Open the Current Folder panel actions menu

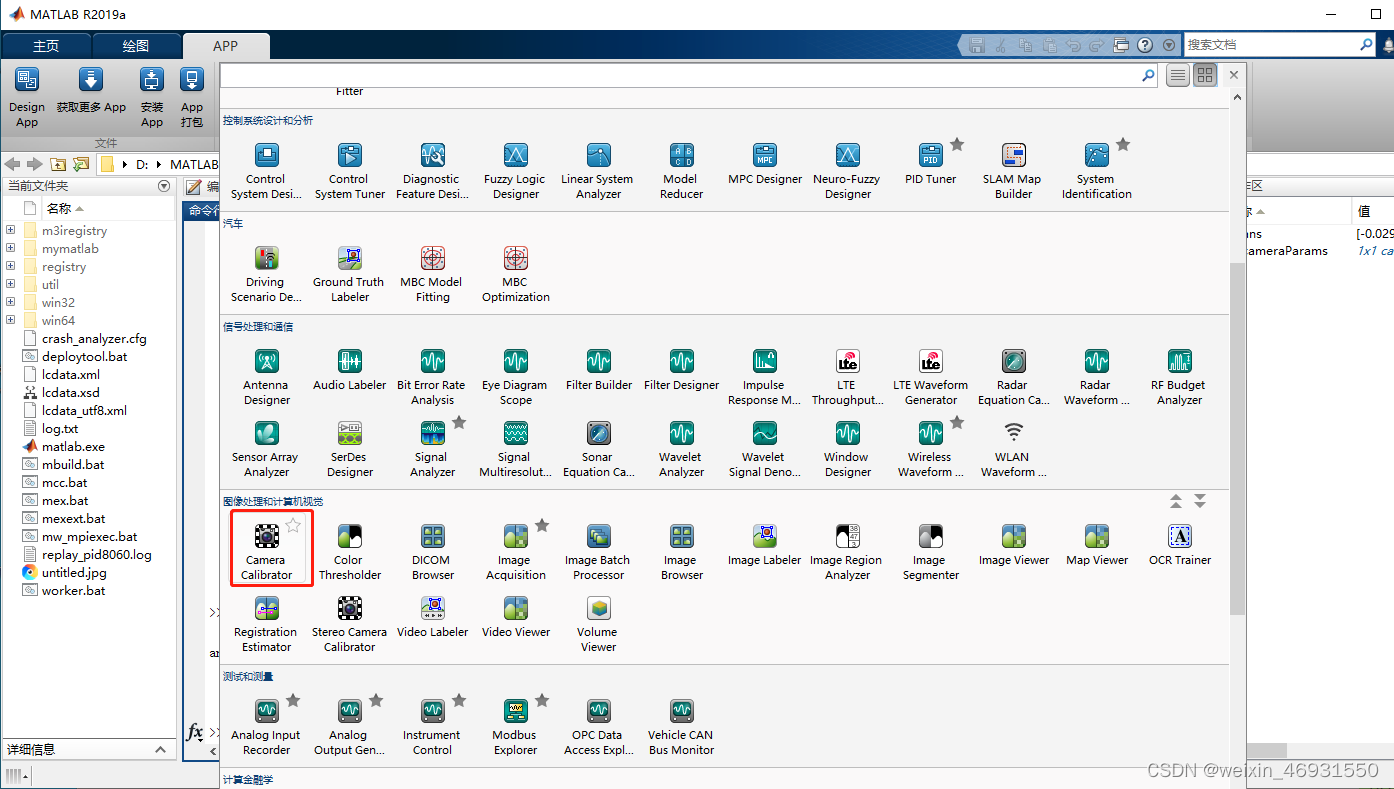tap(164, 186)
